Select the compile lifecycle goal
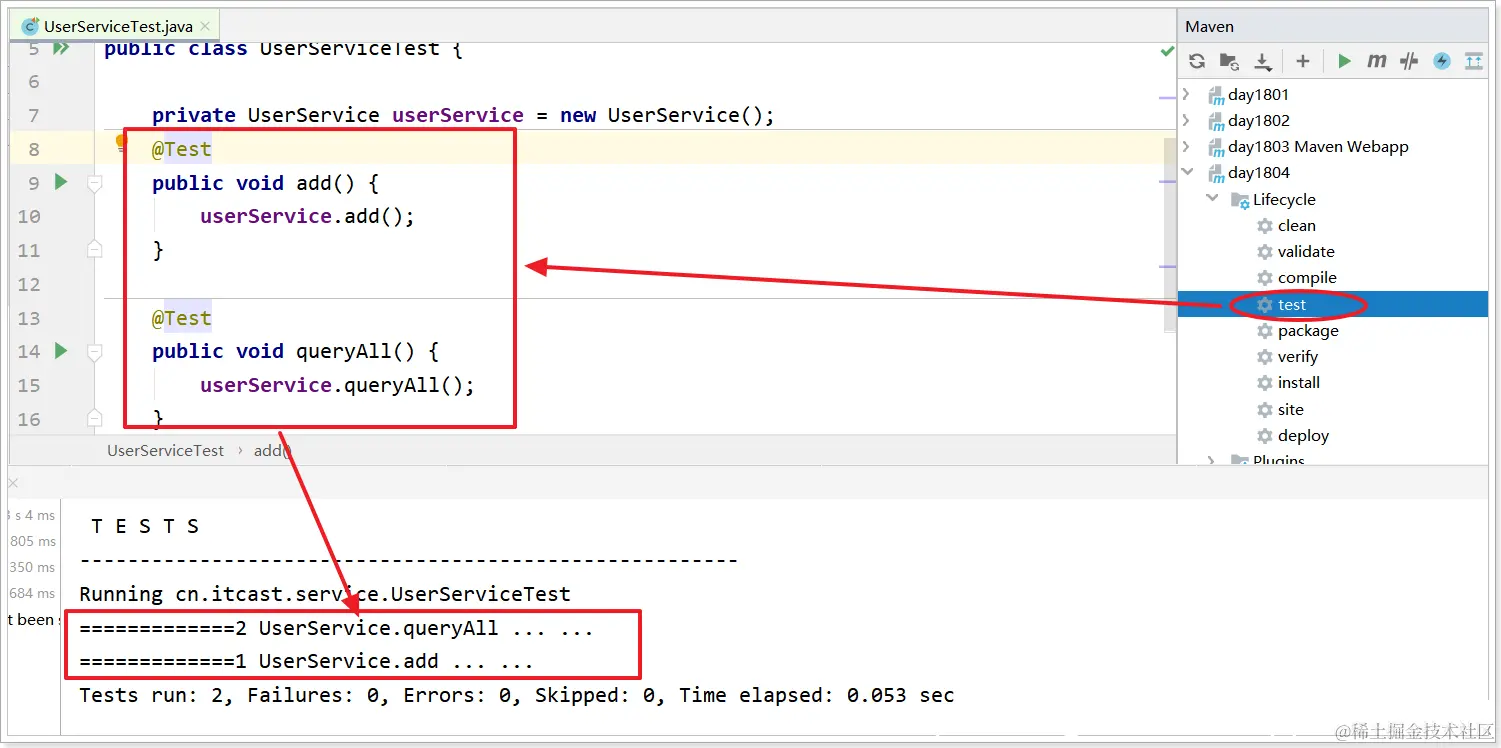This screenshot has width=1501, height=748. [x=1307, y=278]
